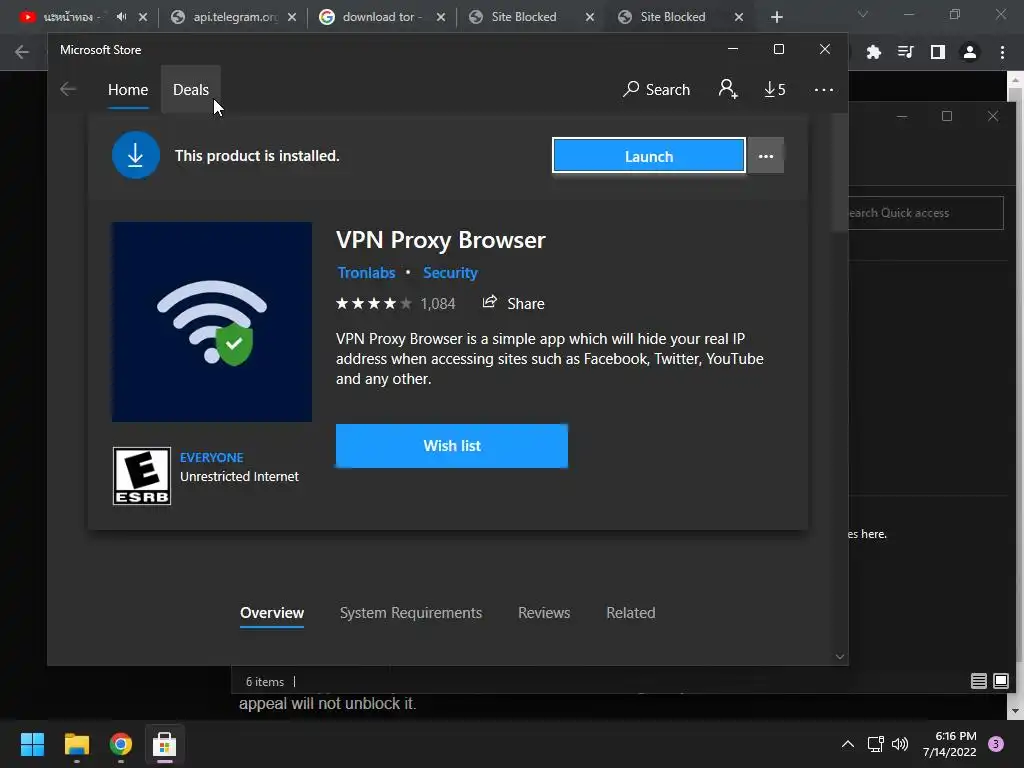Viewport: 1024px width, 768px height.
Task: Open the System Requirements tab
Action: 411,613
